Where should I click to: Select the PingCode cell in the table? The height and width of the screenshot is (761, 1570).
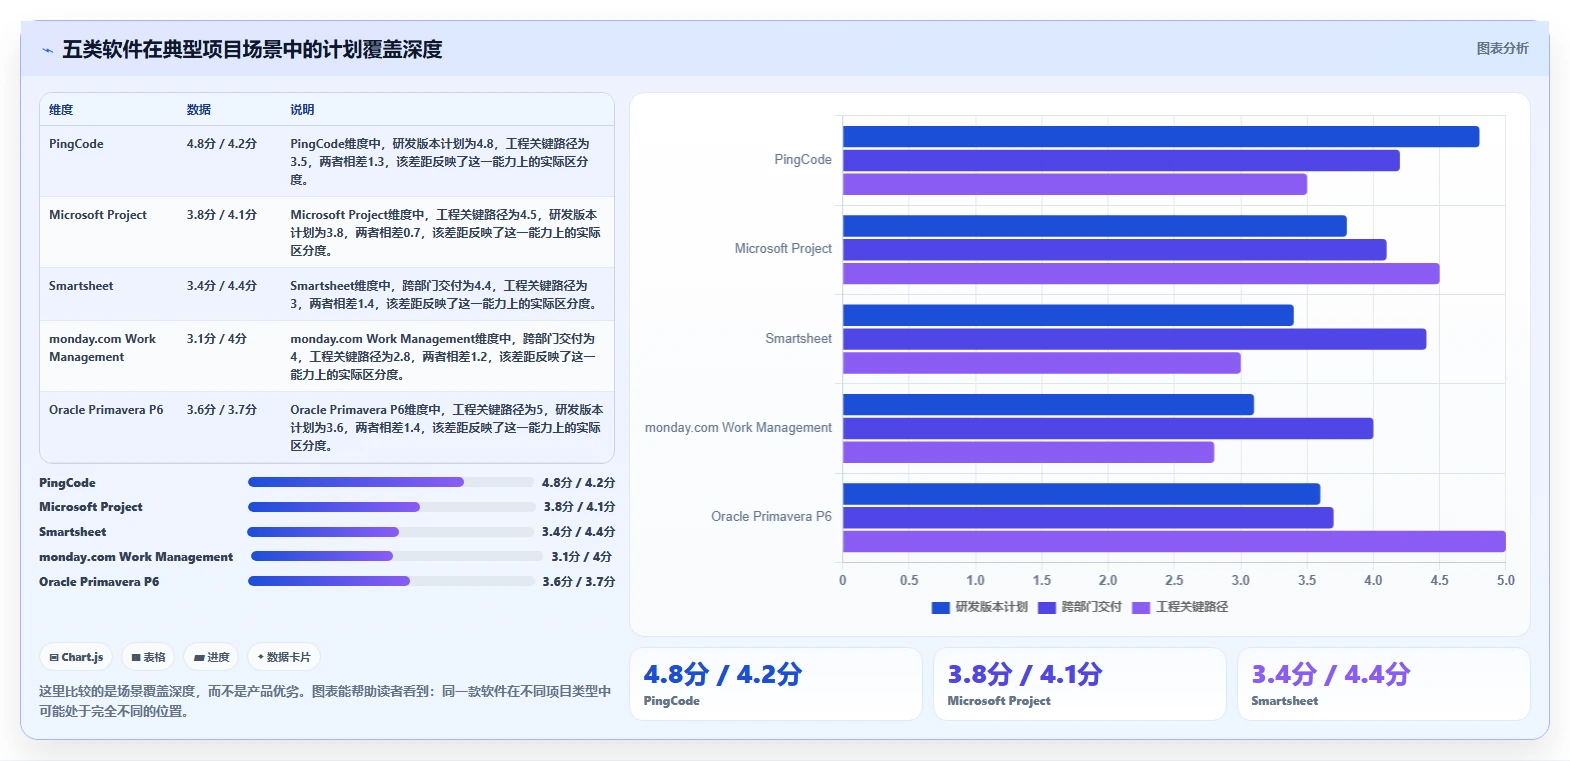[x=76, y=144]
